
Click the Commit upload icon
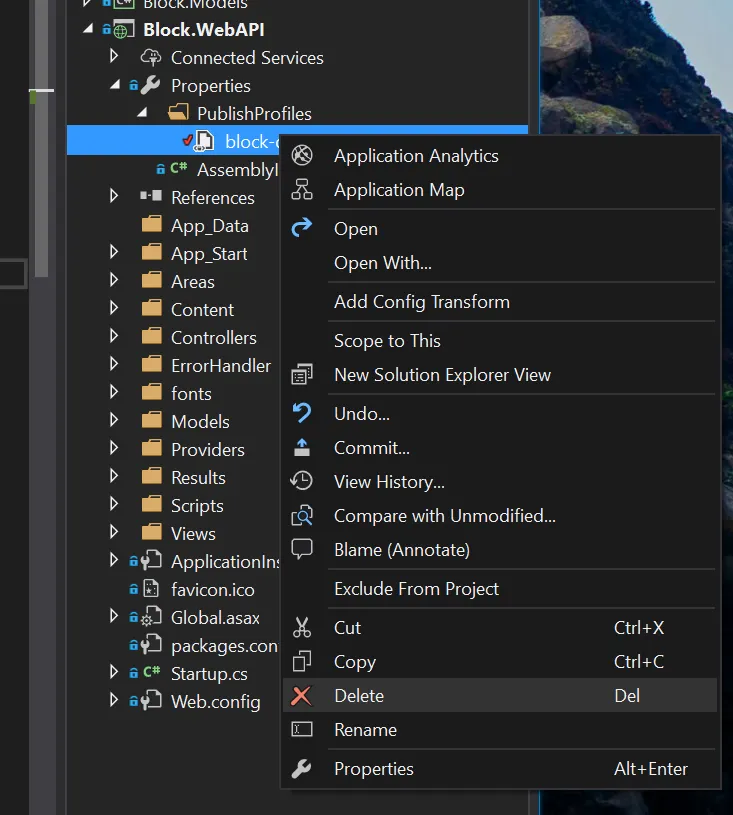pos(302,448)
